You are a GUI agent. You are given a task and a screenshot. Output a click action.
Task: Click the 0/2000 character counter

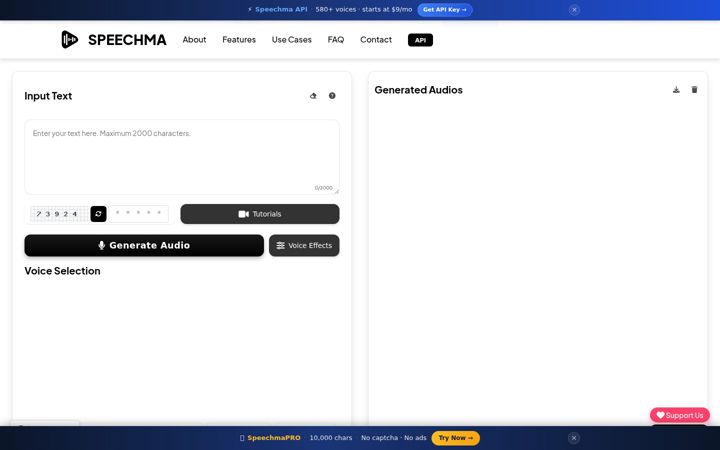pos(323,188)
